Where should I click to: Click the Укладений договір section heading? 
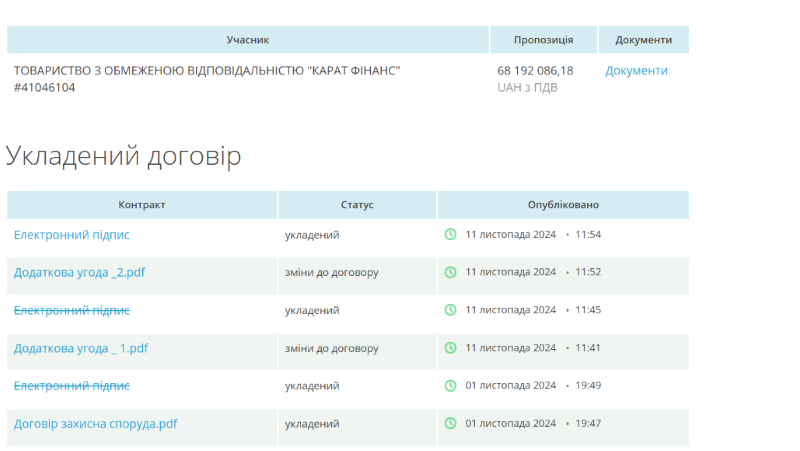coord(124,156)
